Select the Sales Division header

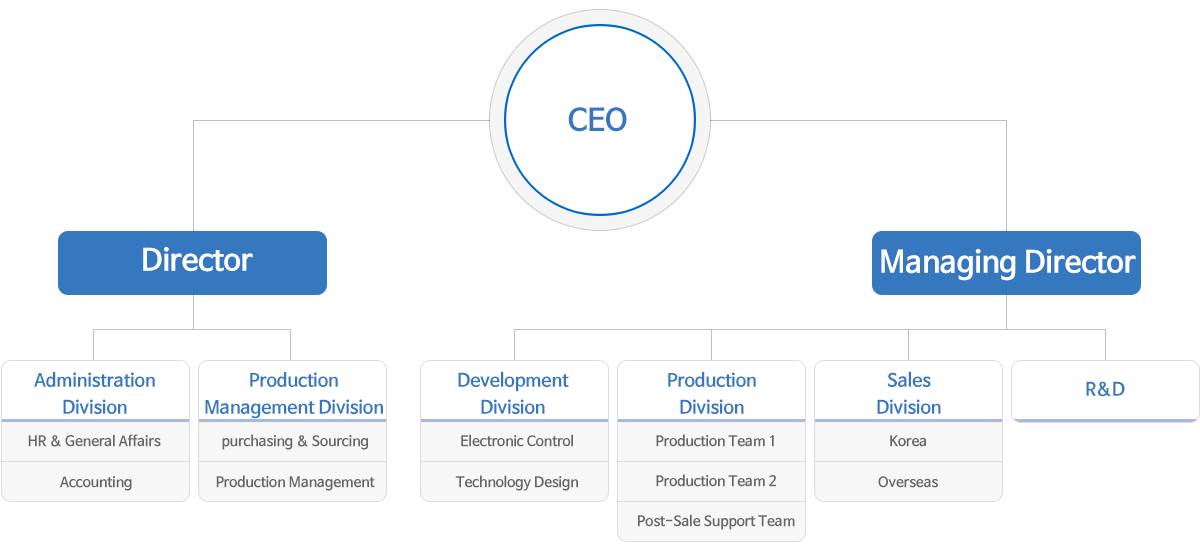pos(908,392)
